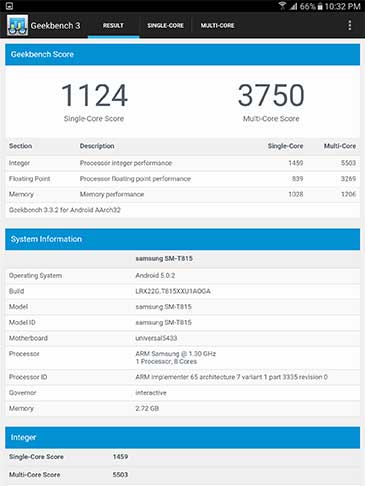Tap Integer Multi-Core Score label at bottom

pyautogui.click(x=34, y=475)
